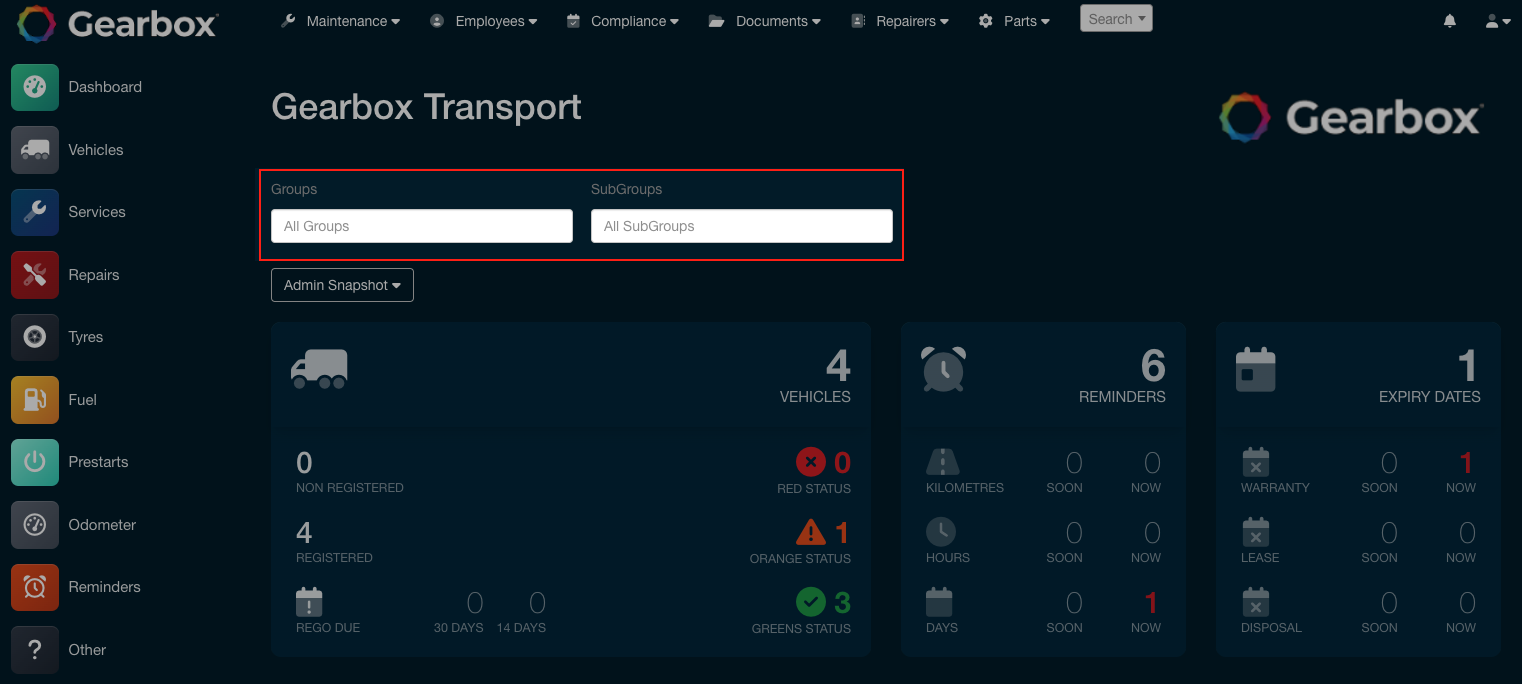The image size is (1522, 684).
Task: Click the vehicles card truck icon
Action: coord(319,369)
